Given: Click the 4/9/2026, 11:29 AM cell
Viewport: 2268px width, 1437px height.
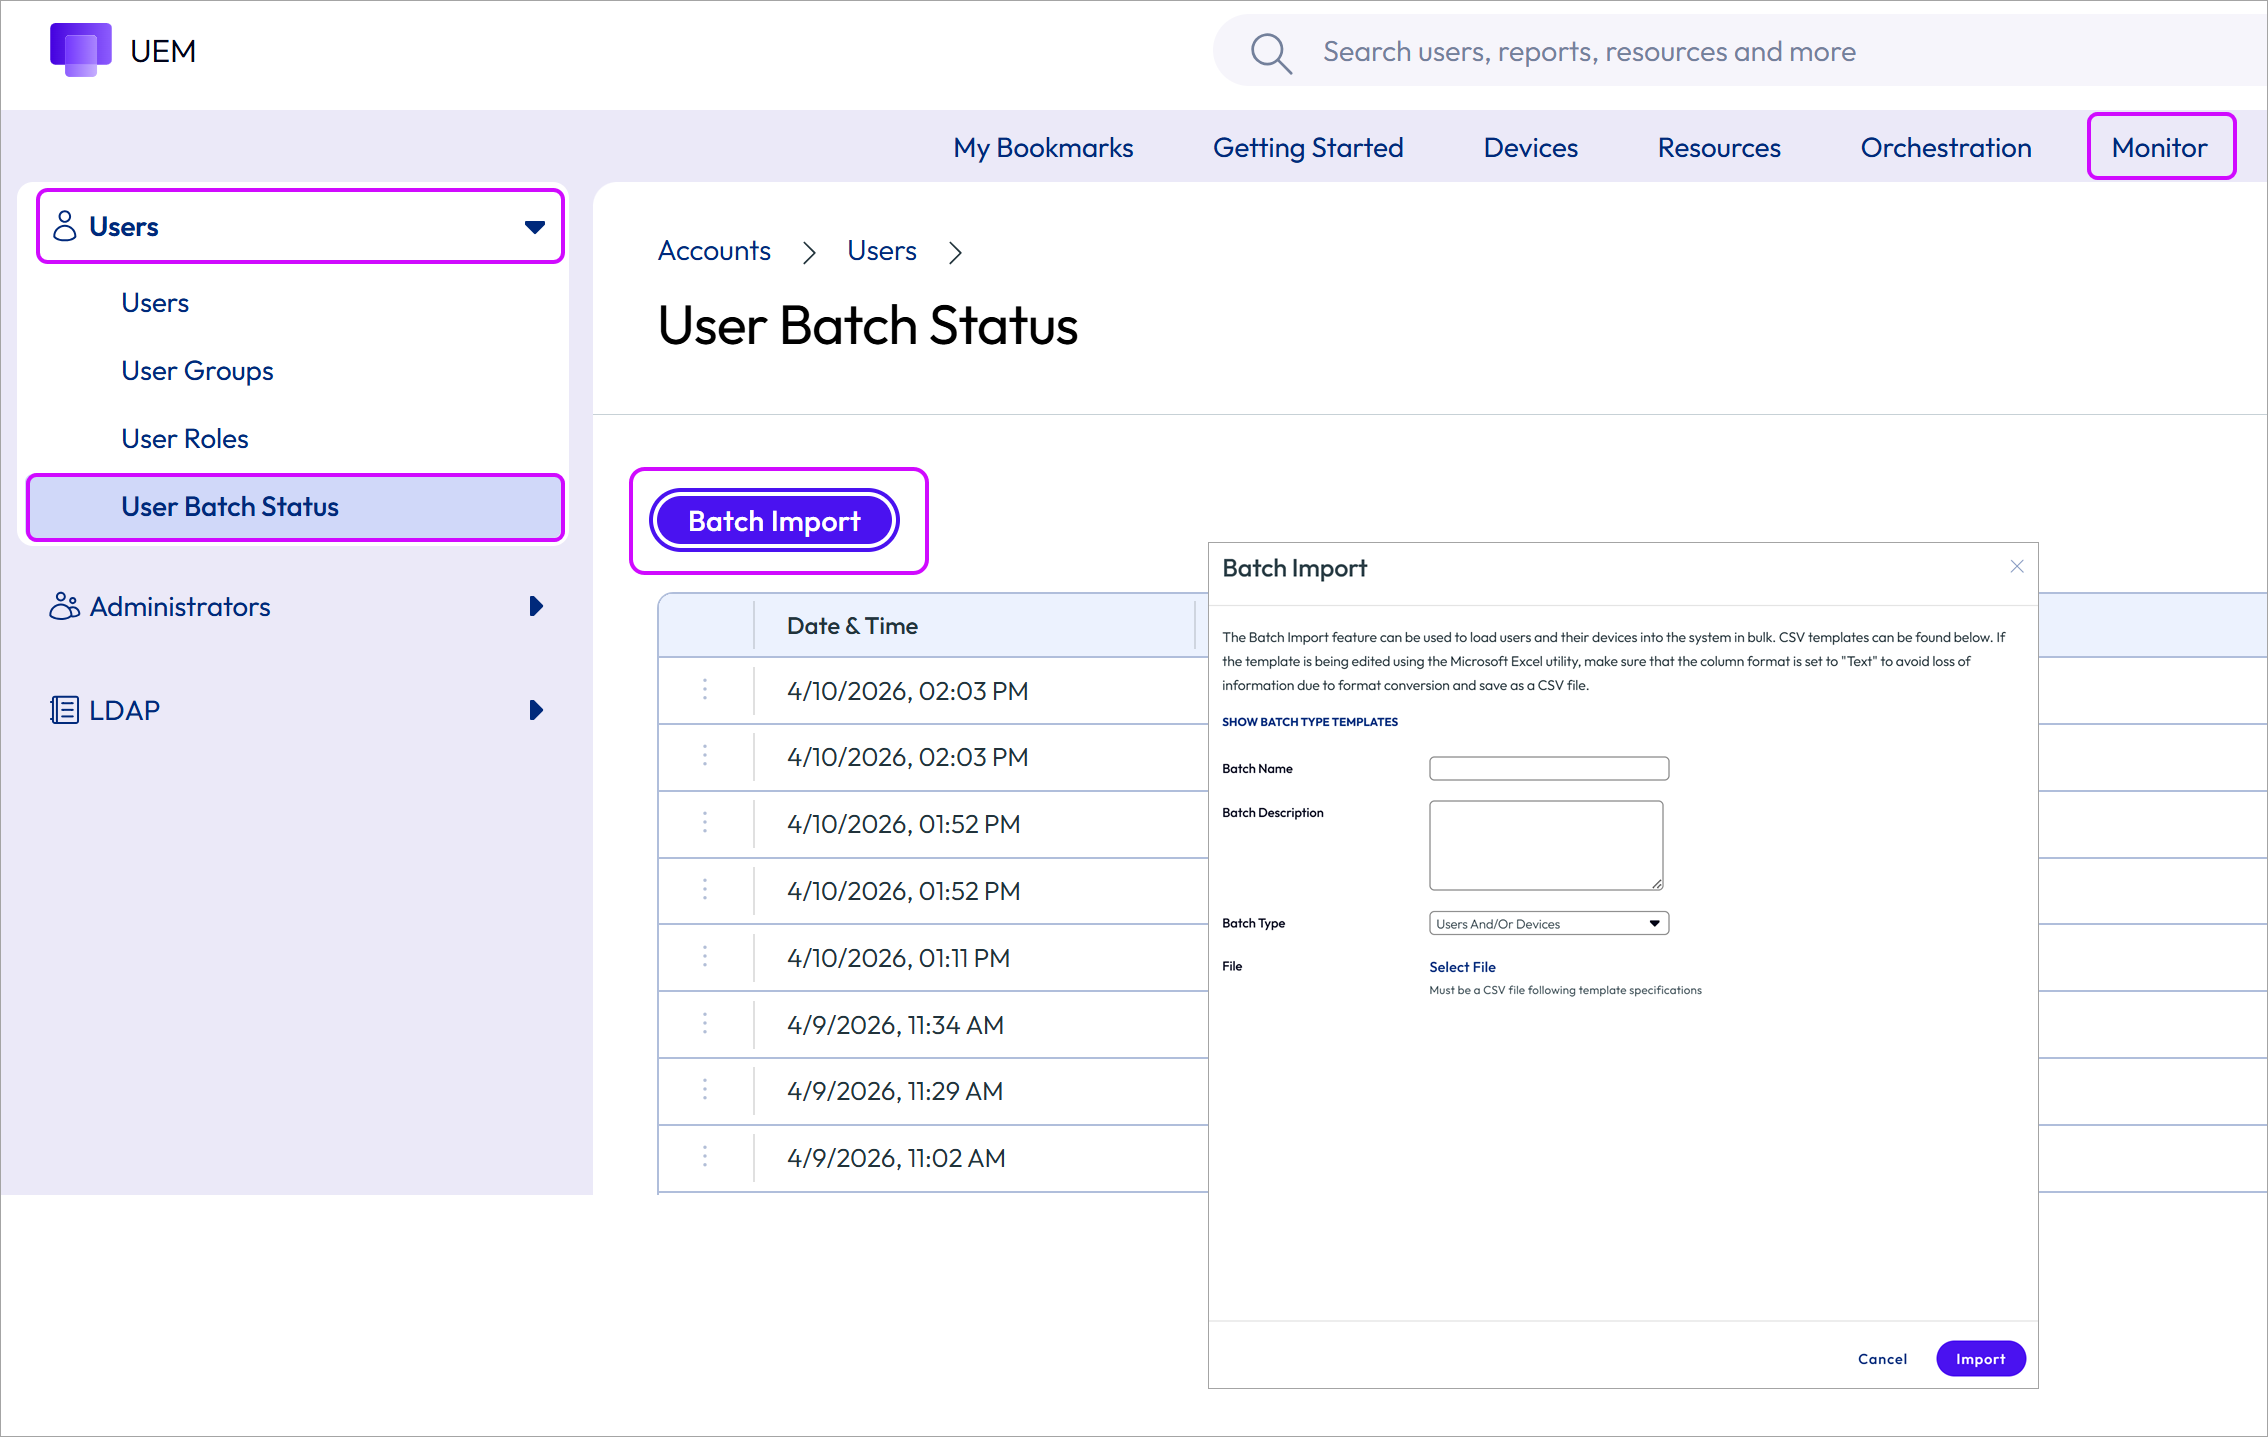Looking at the screenshot, I should tap(895, 1091).
